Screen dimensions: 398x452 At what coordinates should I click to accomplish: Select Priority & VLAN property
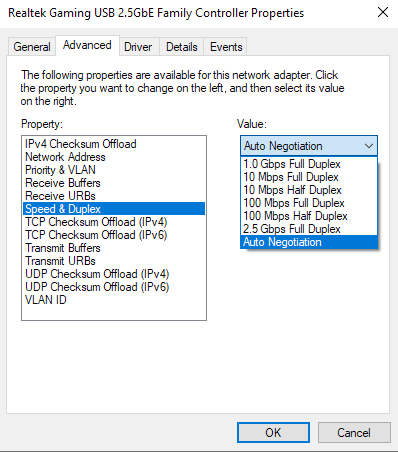114,170
